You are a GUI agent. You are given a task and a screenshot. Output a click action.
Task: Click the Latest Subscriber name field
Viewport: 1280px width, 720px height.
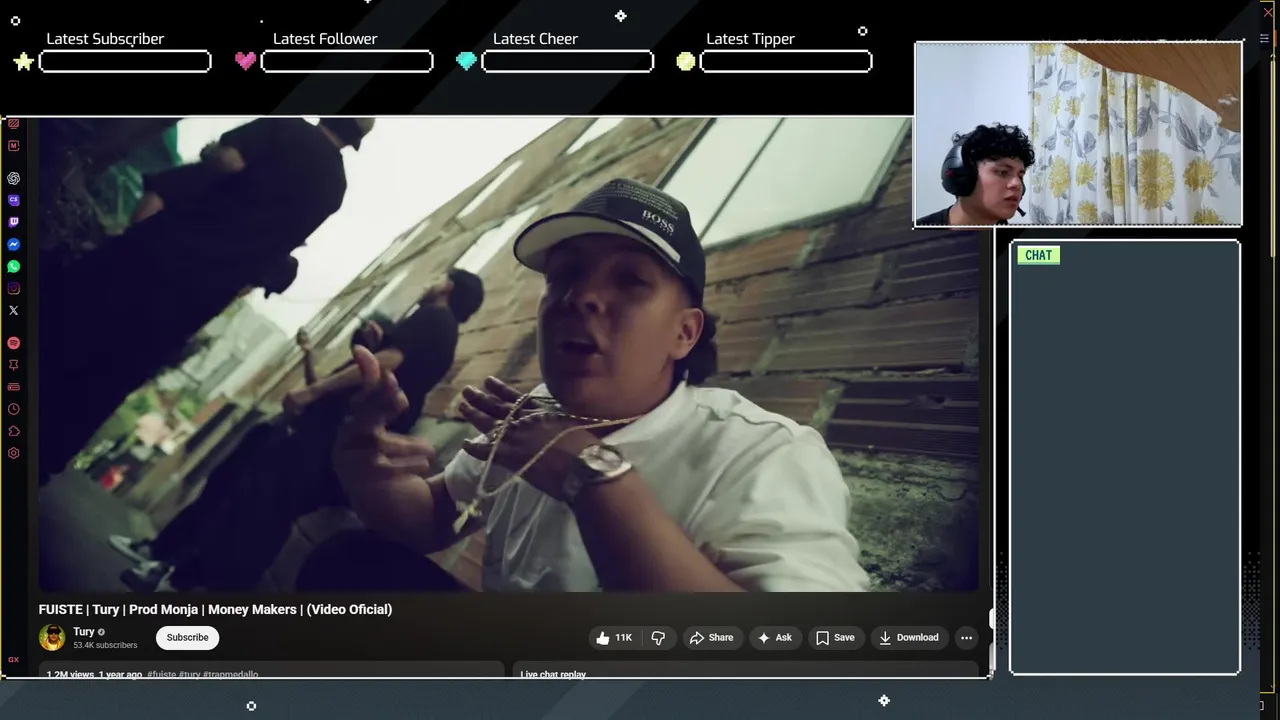point(125,62)
